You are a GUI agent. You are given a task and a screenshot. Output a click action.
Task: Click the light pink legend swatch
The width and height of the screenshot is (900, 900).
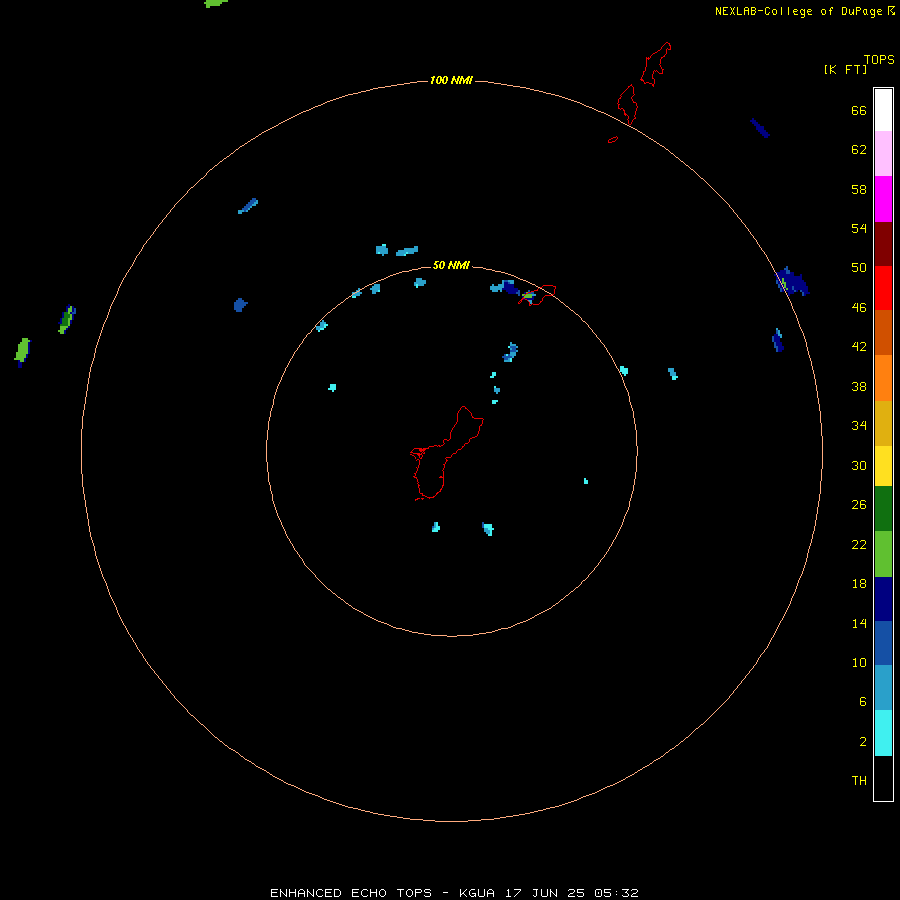pos(883,153)
